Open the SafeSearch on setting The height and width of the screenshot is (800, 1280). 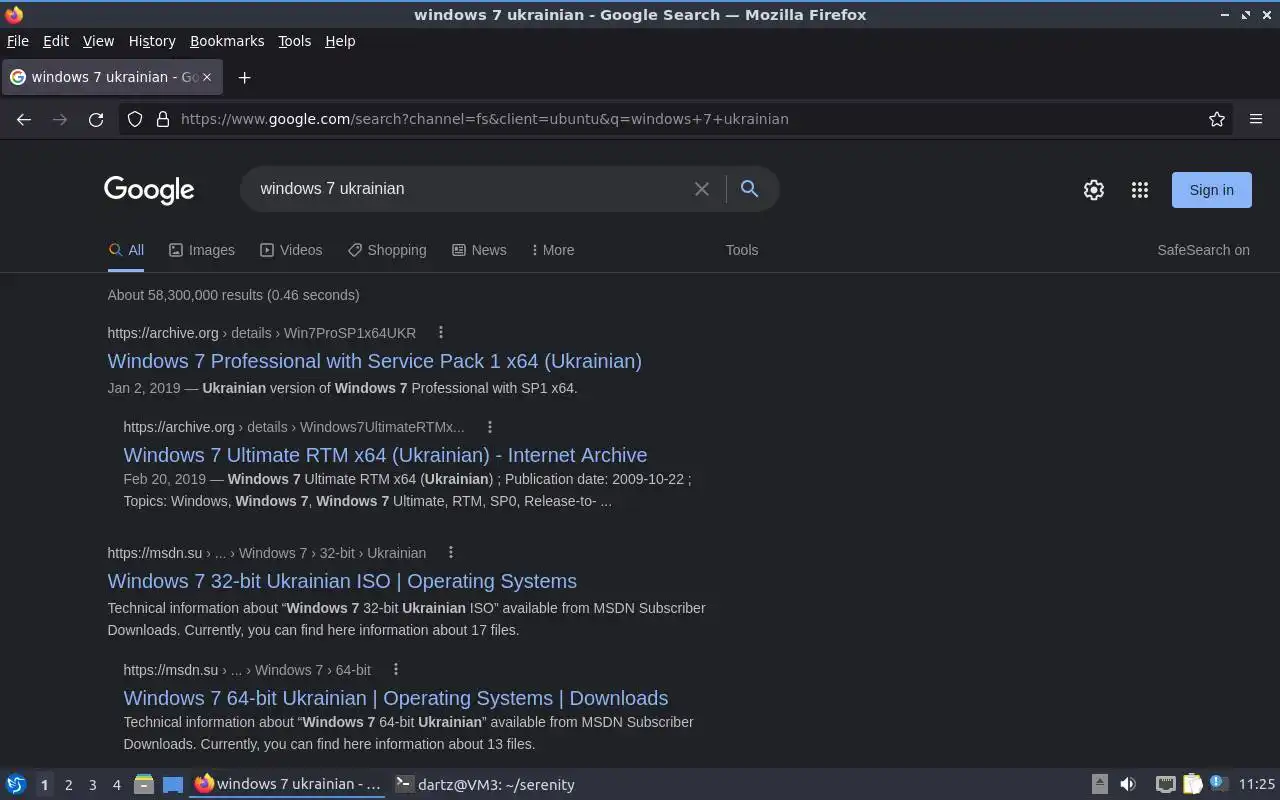click(x=1203, y=250)
